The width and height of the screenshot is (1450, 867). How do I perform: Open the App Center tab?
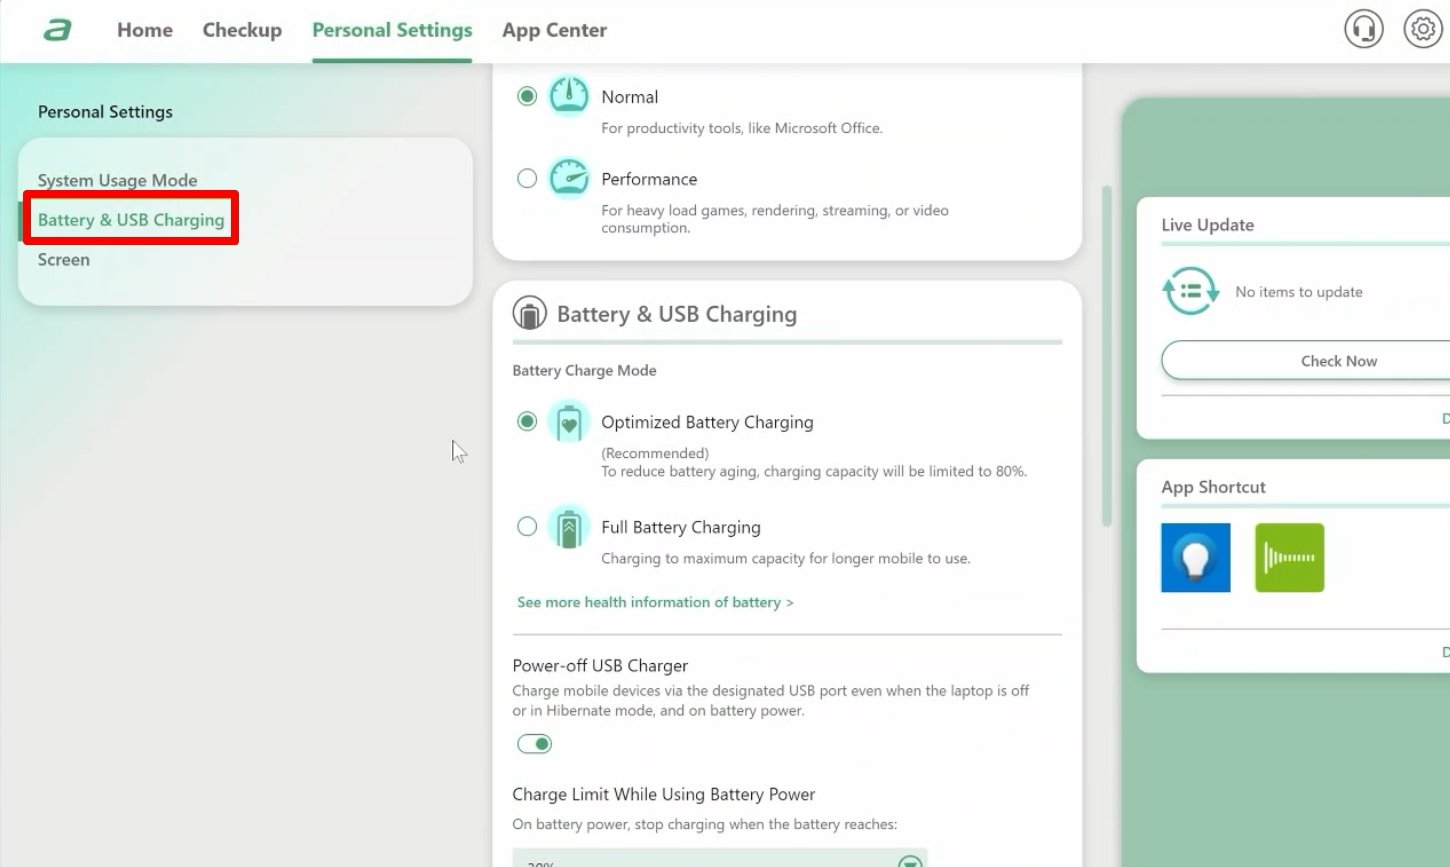coord(554,30)
